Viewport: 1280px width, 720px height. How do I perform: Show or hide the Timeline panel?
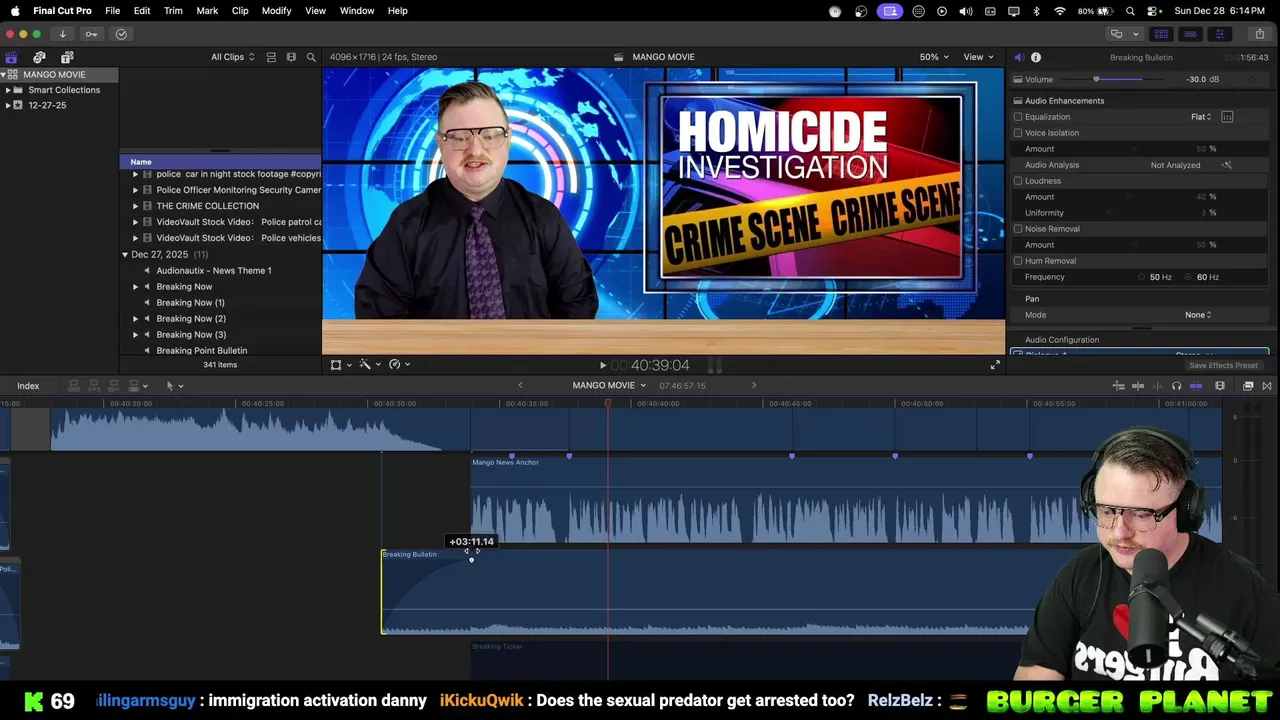point(1190,34)
